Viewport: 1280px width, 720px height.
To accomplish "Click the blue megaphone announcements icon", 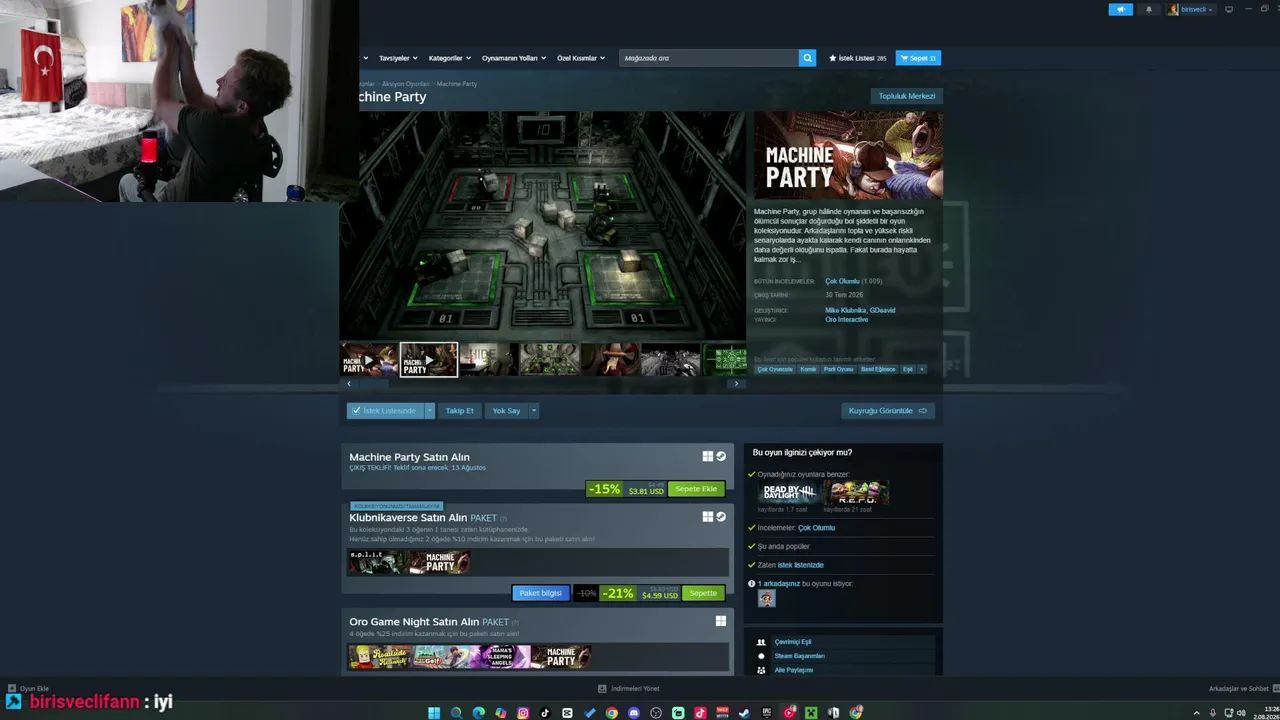I will (x=1120, y=9).
